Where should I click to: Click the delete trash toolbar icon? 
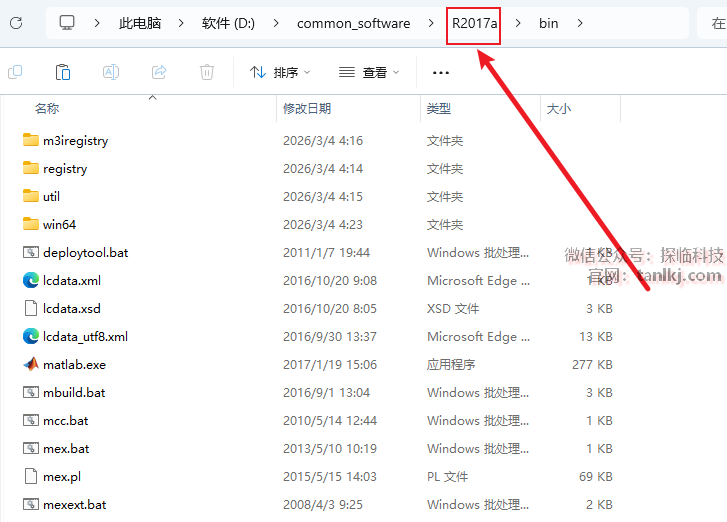click(207, 72)
